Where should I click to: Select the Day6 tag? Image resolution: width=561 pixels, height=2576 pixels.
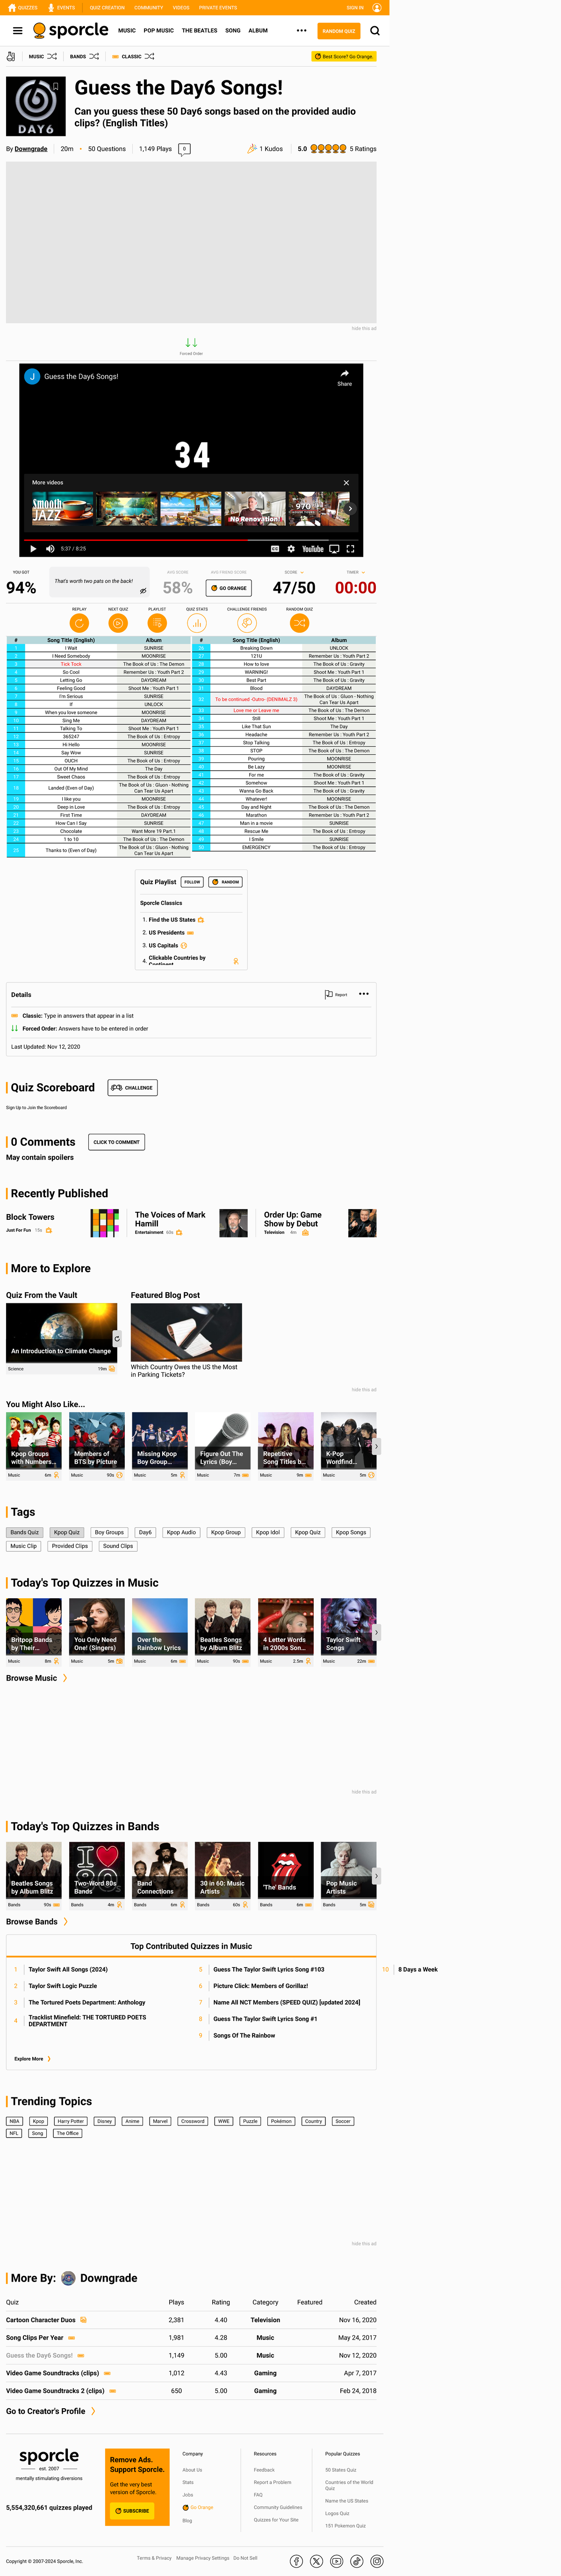point(145,1533)
